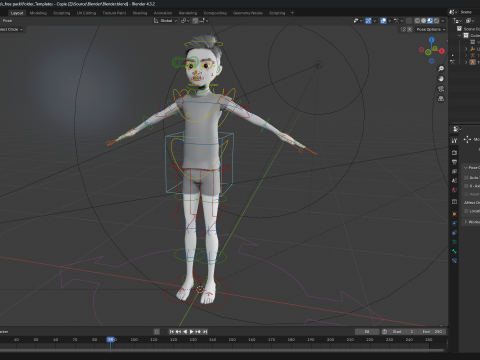The image size is (480, 360).
Task: Open the Output properties tab
Action: click(454, 162)
